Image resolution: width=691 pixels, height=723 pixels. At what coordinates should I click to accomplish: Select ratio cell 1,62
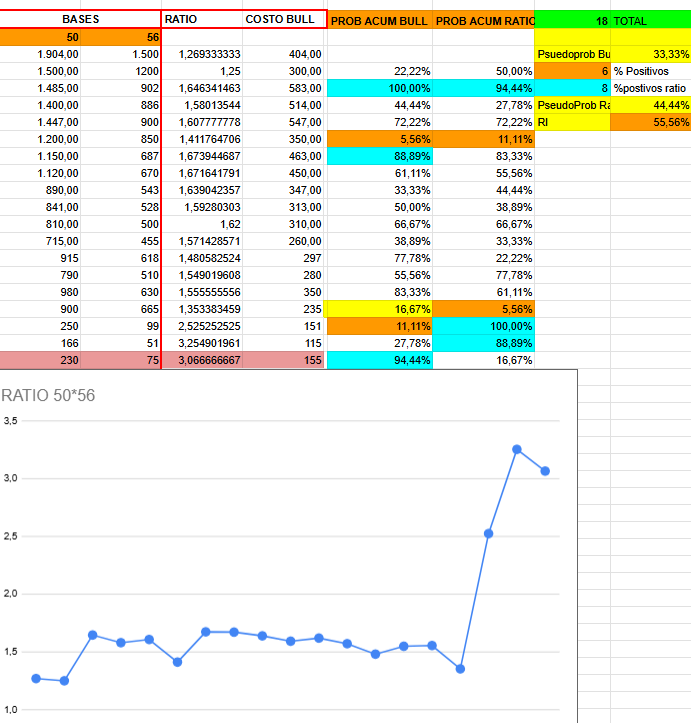coord(202,224)
